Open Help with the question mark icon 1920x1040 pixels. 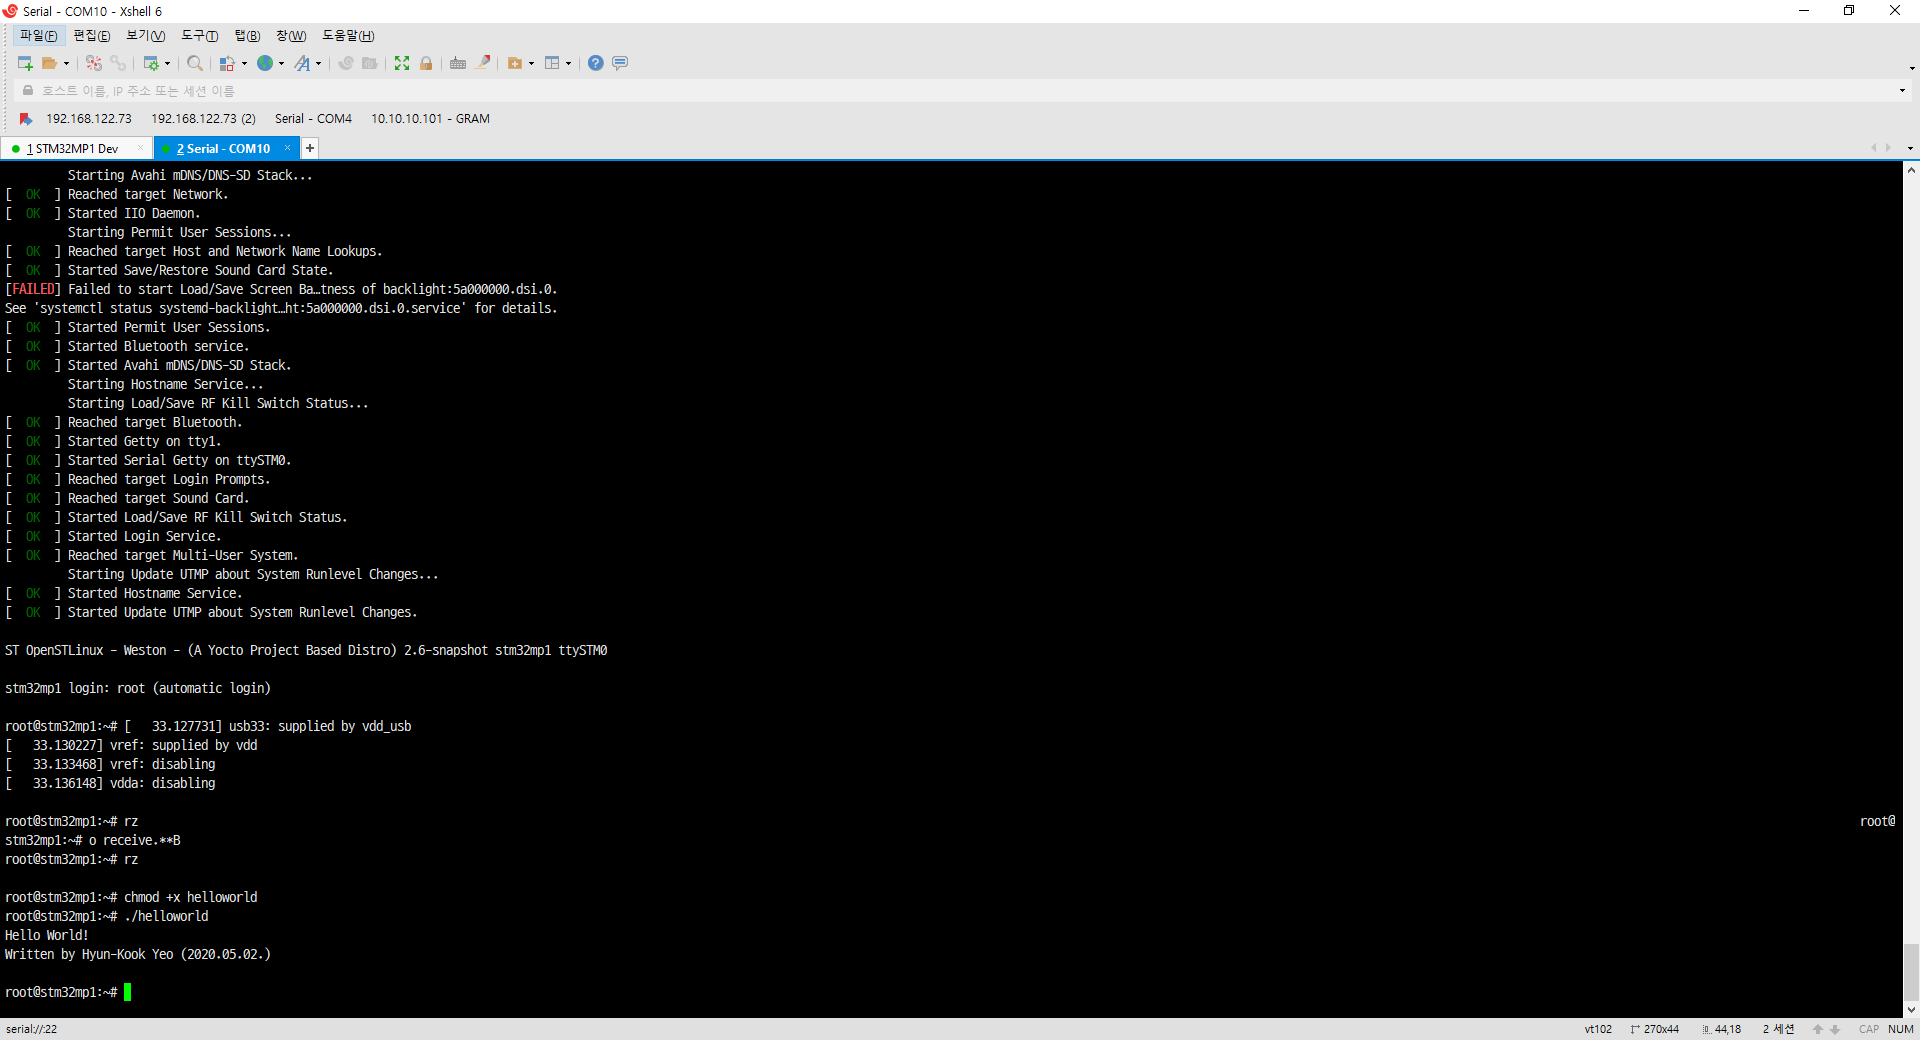pos(596,63)
